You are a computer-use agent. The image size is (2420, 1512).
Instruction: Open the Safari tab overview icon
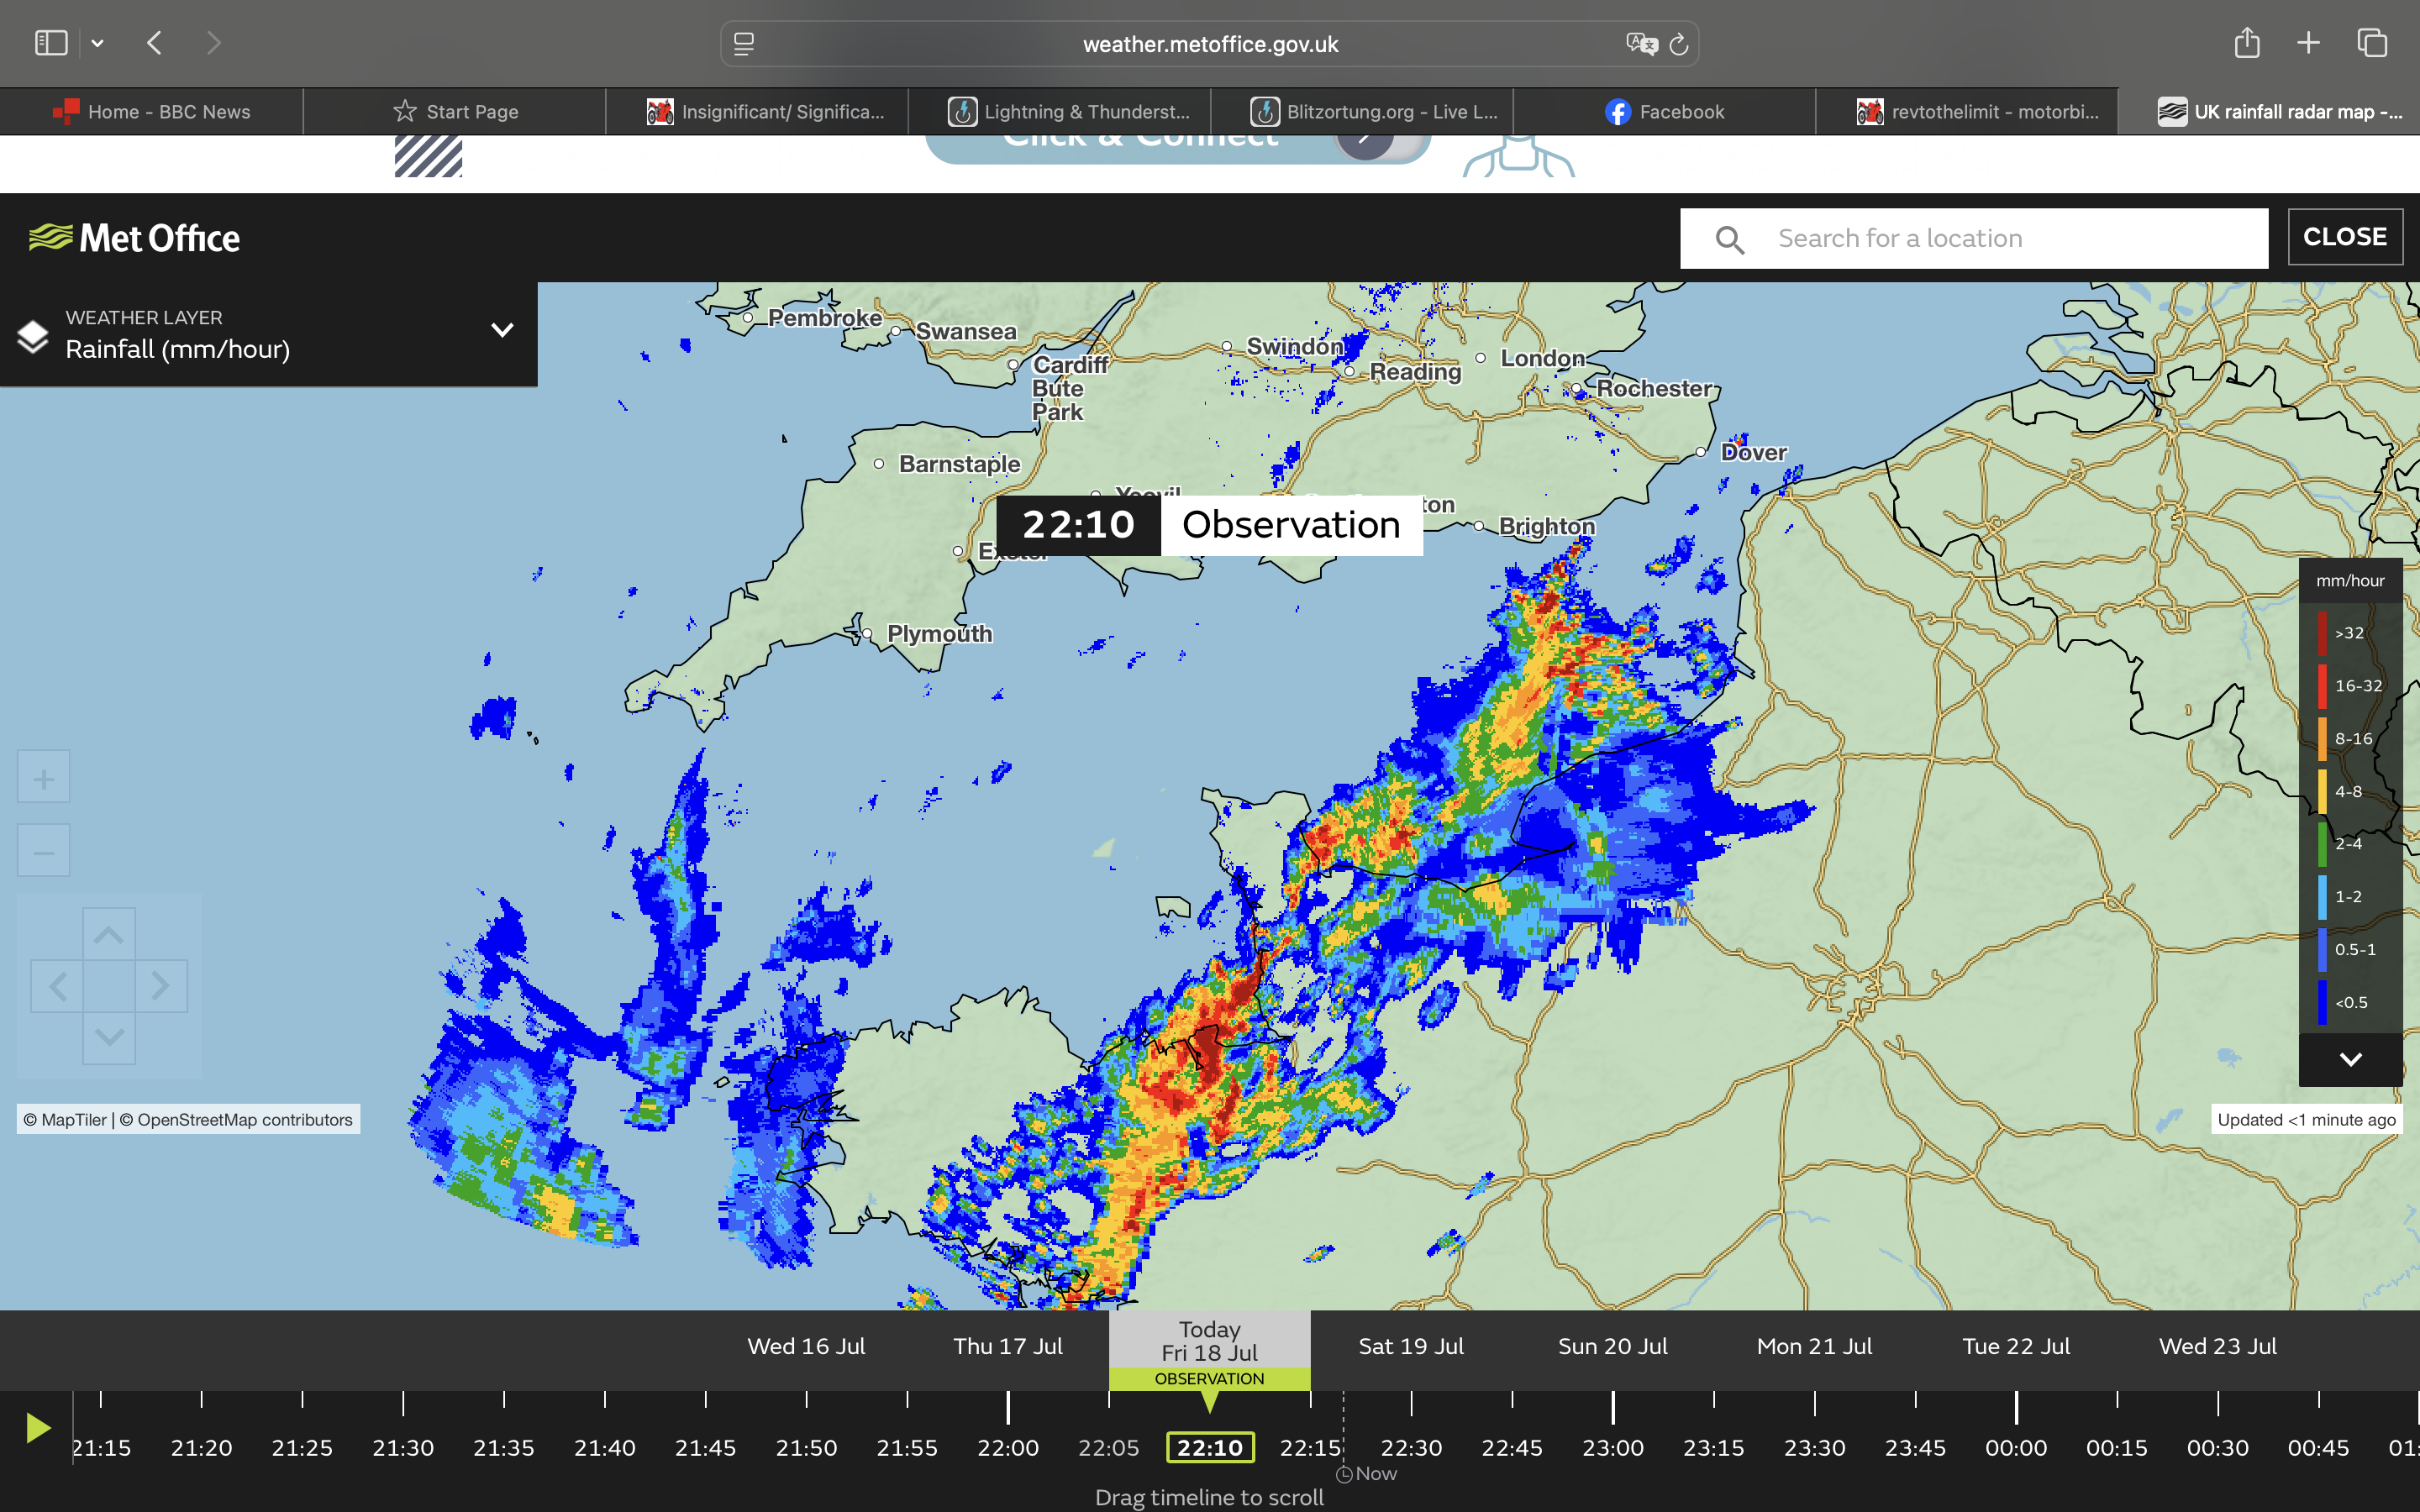(2372, 43)
